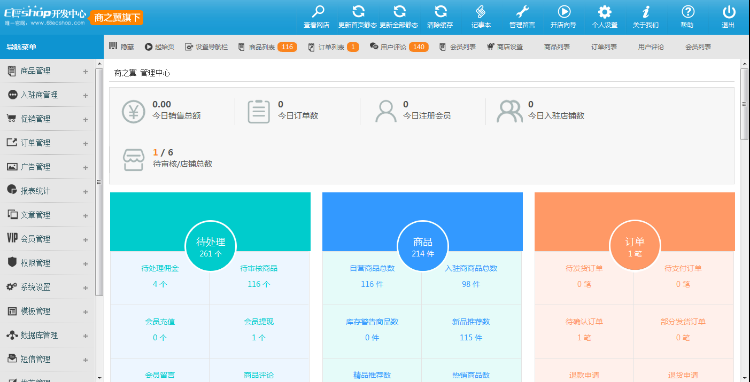Open 用户评论 shortcut with 140 badge

(x=399, y=47)
